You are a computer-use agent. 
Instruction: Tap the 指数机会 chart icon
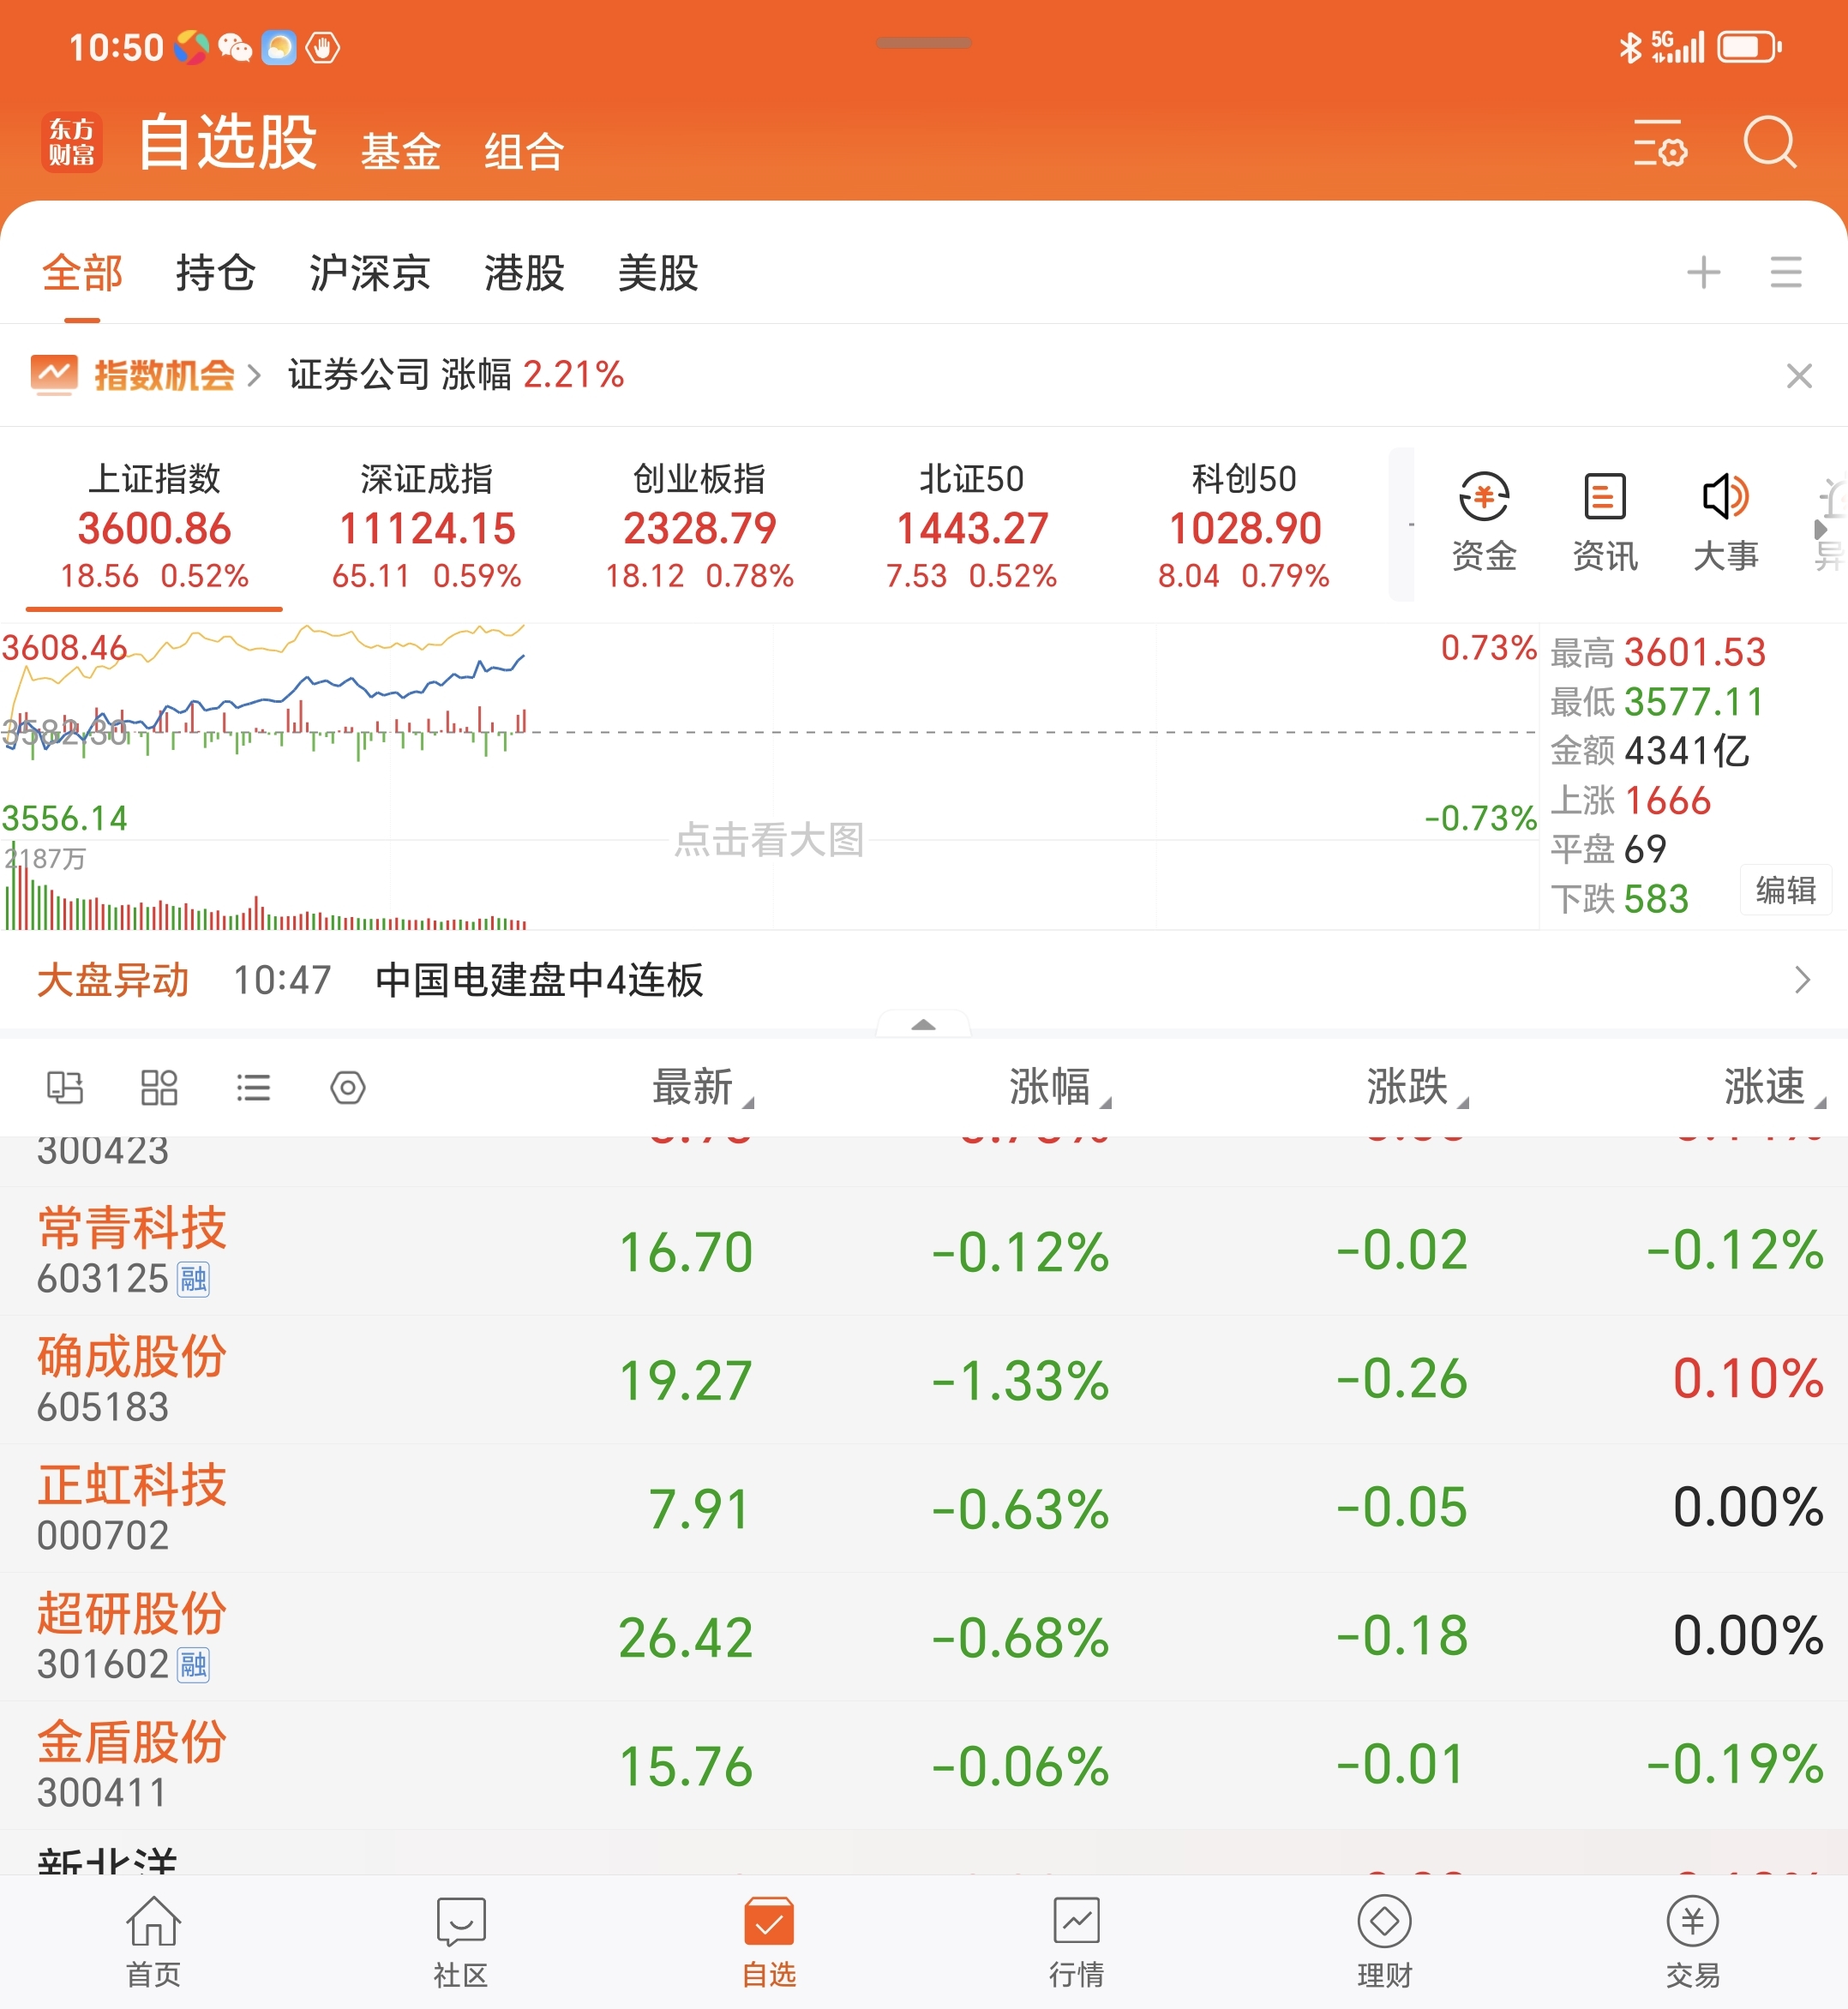[54, 375]
